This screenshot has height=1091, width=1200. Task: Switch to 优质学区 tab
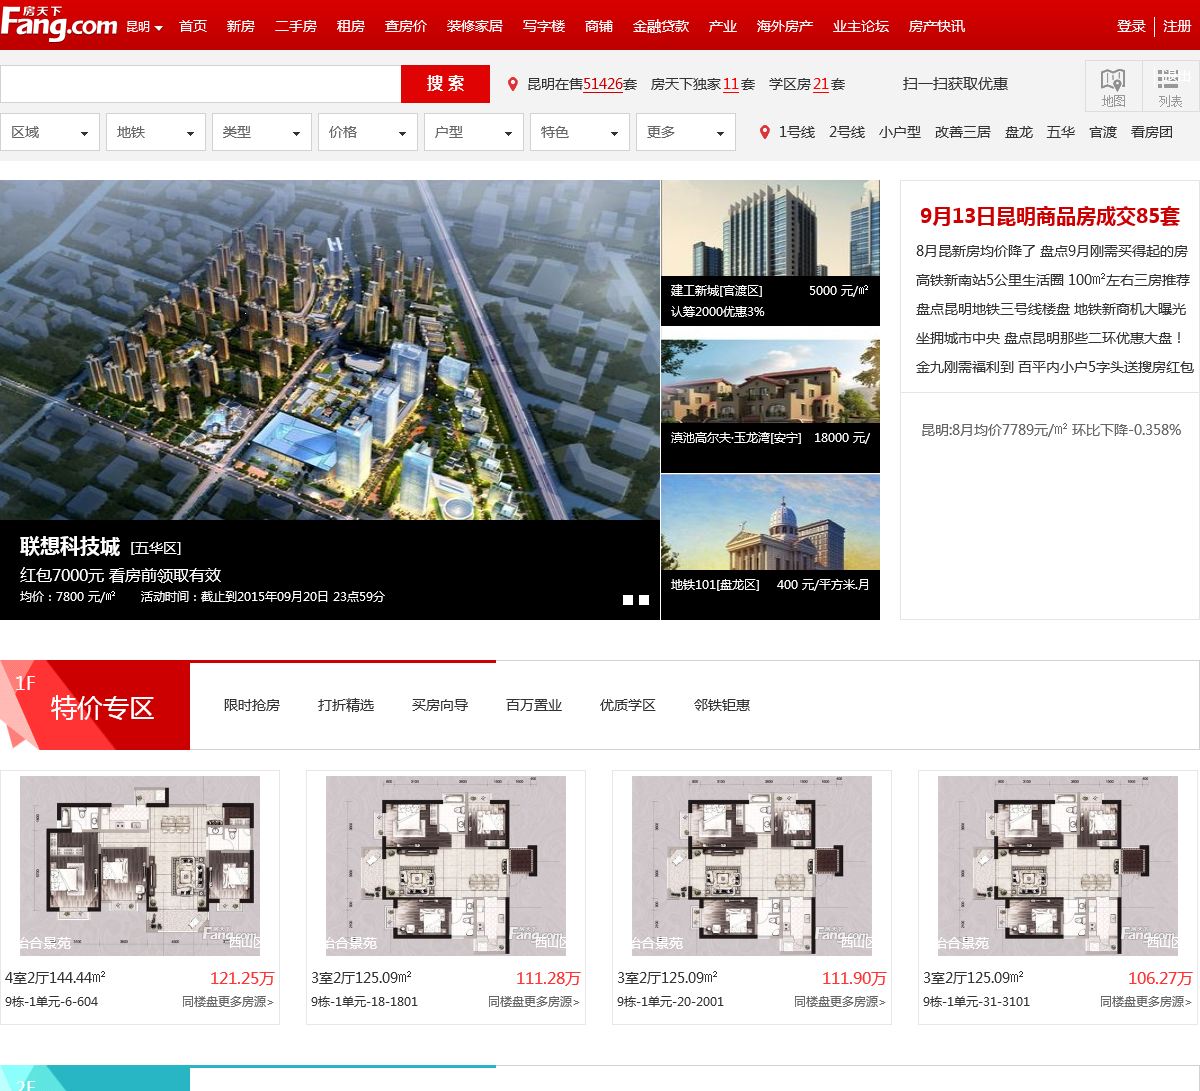coord(628,705)
